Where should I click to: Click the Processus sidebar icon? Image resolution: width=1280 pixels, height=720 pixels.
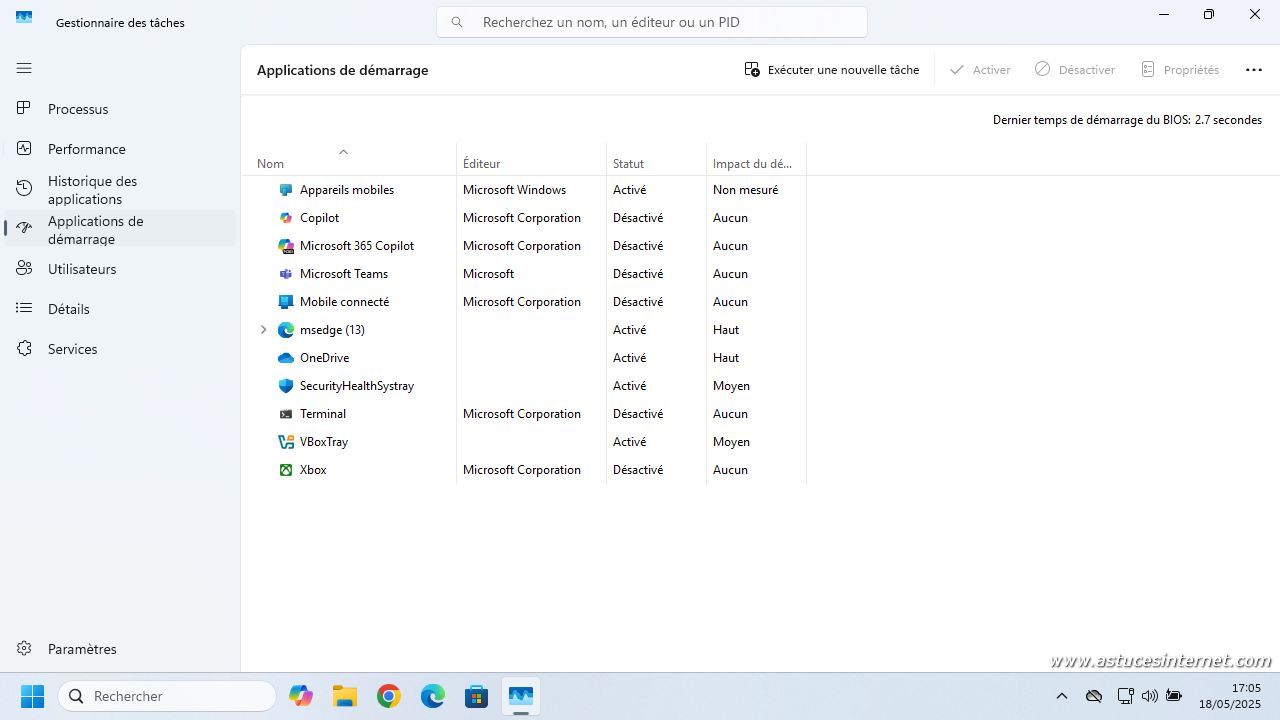[x=24, y=108]
